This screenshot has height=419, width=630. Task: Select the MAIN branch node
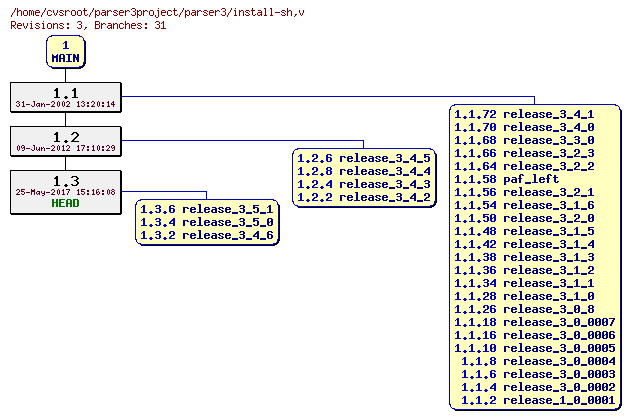65,52
